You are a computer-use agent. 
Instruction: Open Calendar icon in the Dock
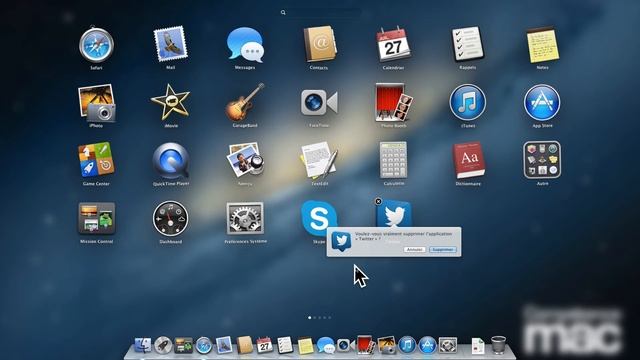(x=264, y=345)
